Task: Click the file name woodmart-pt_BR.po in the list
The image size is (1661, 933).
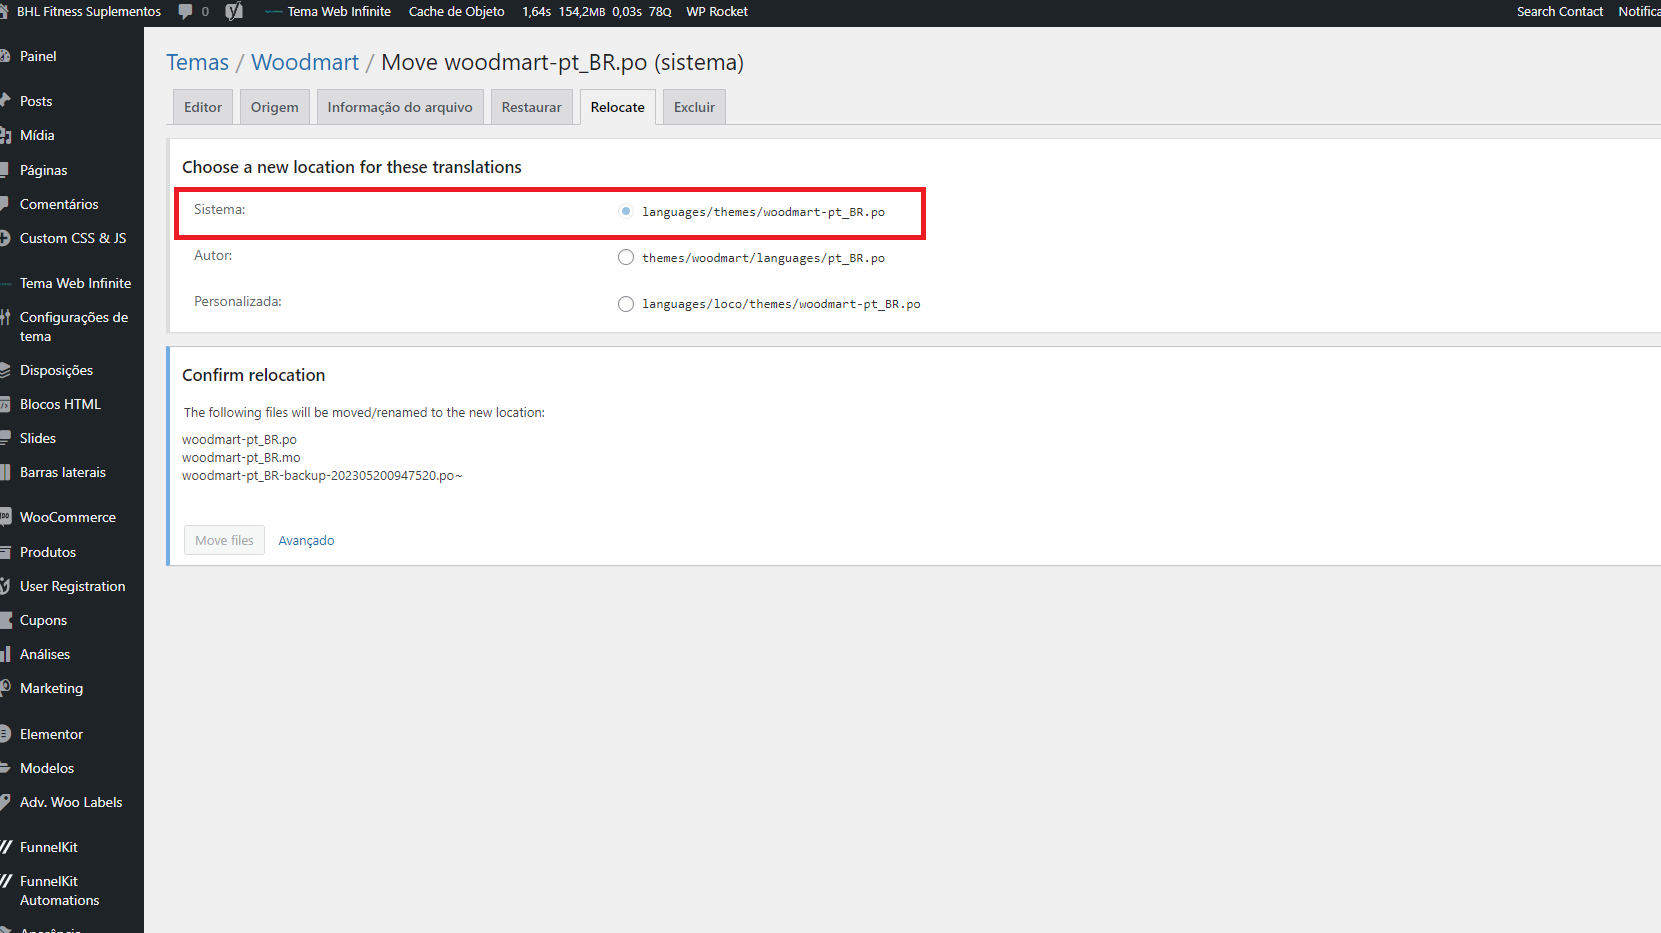Action: 239,440
